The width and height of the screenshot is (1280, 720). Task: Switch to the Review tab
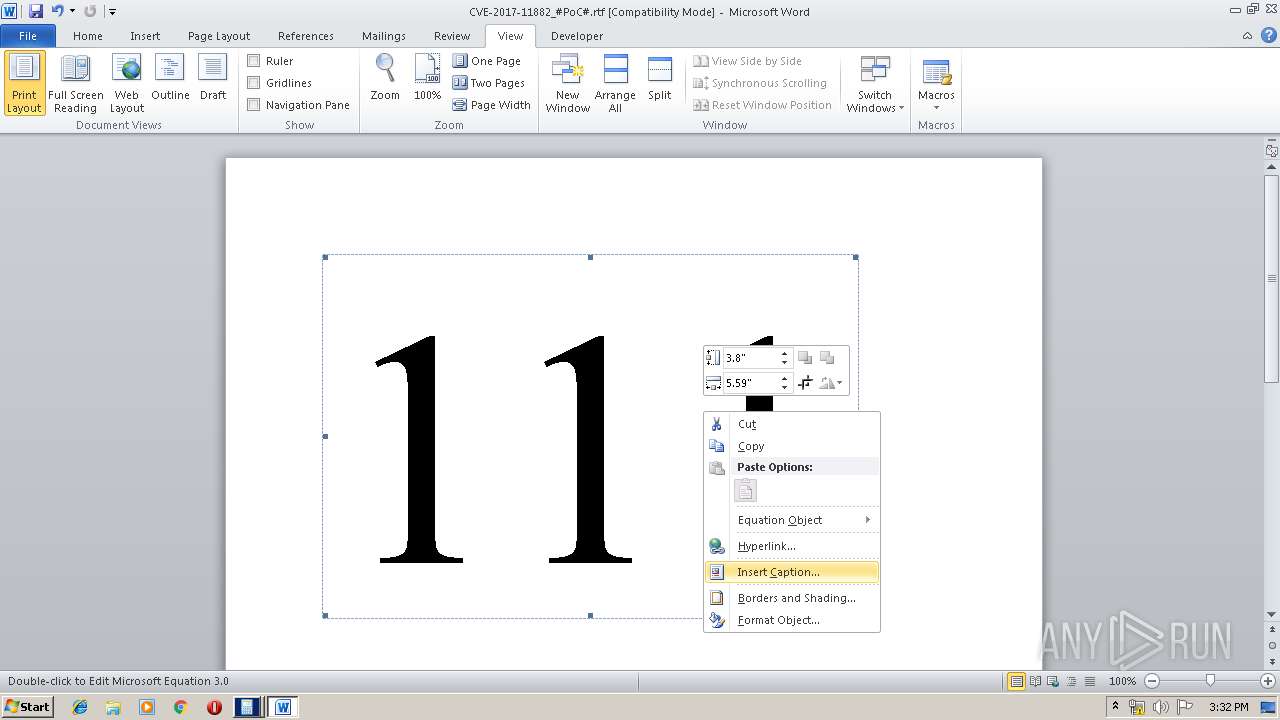[452, 36]
